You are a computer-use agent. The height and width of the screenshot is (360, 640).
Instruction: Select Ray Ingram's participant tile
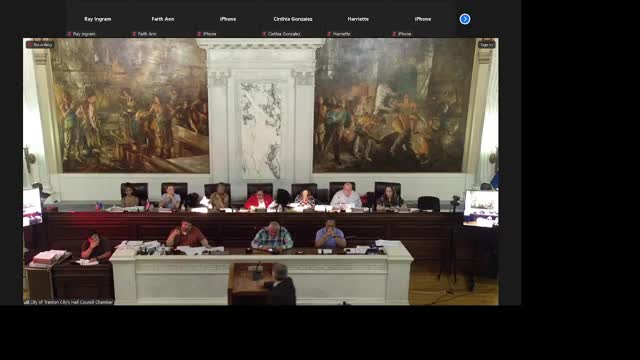98,19
